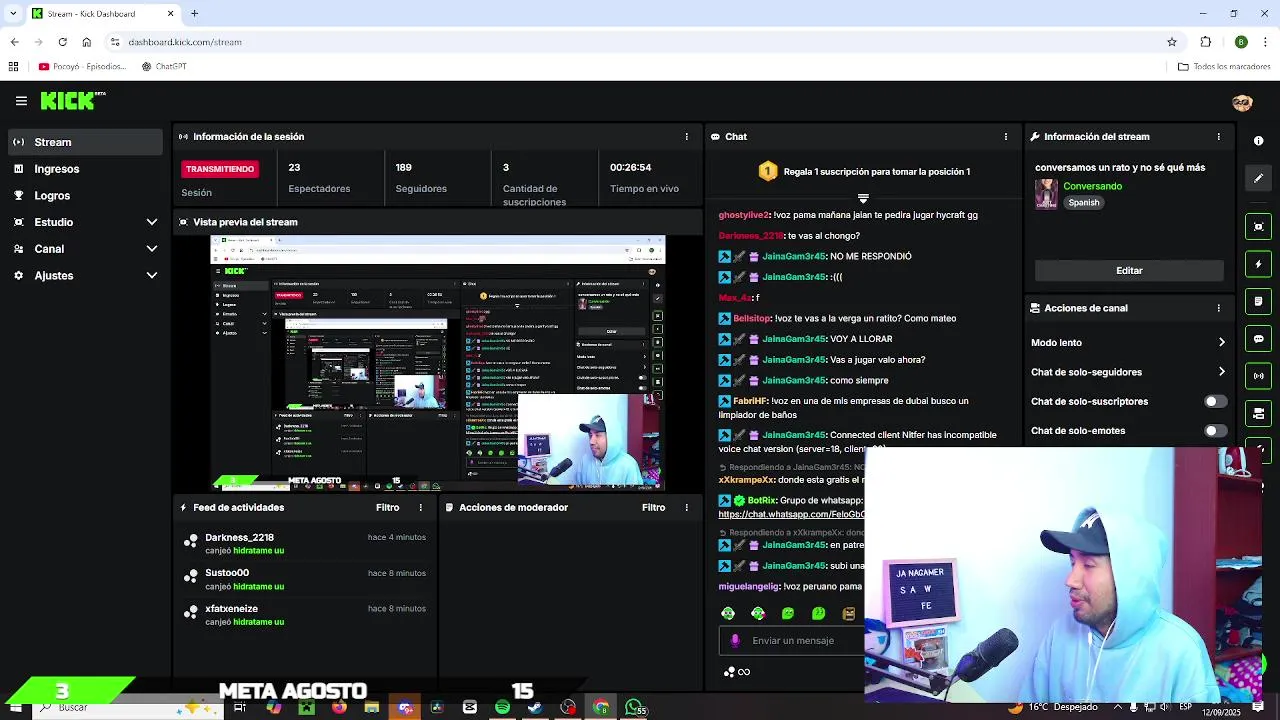Image resolution: width=1280 pixels, height=720 pixels.
Task: Click the gold position 1 badge
Action: (x=767, y=171)
